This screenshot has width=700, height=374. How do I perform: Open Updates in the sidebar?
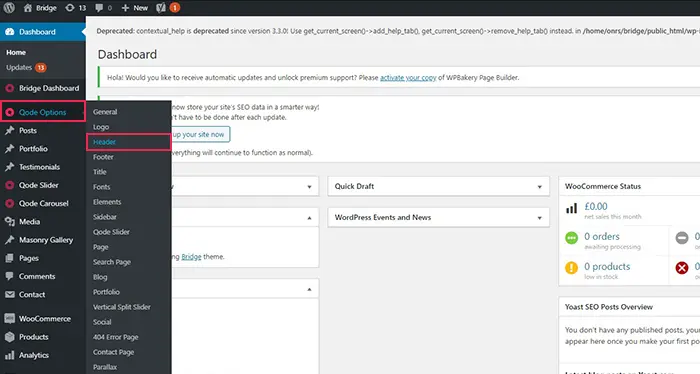(26, 67)
